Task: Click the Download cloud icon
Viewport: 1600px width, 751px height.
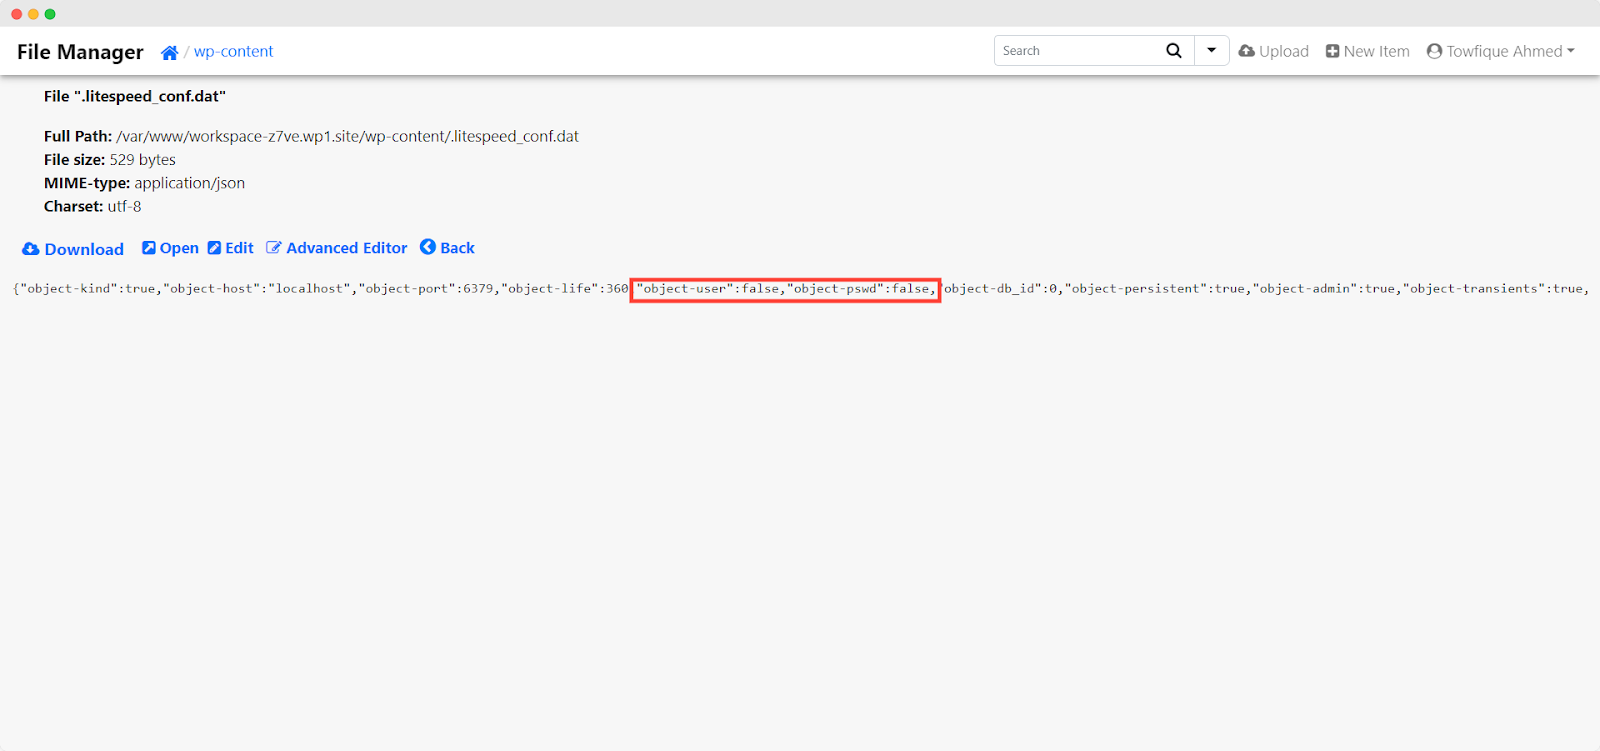Action: click(x=31, y=249)
